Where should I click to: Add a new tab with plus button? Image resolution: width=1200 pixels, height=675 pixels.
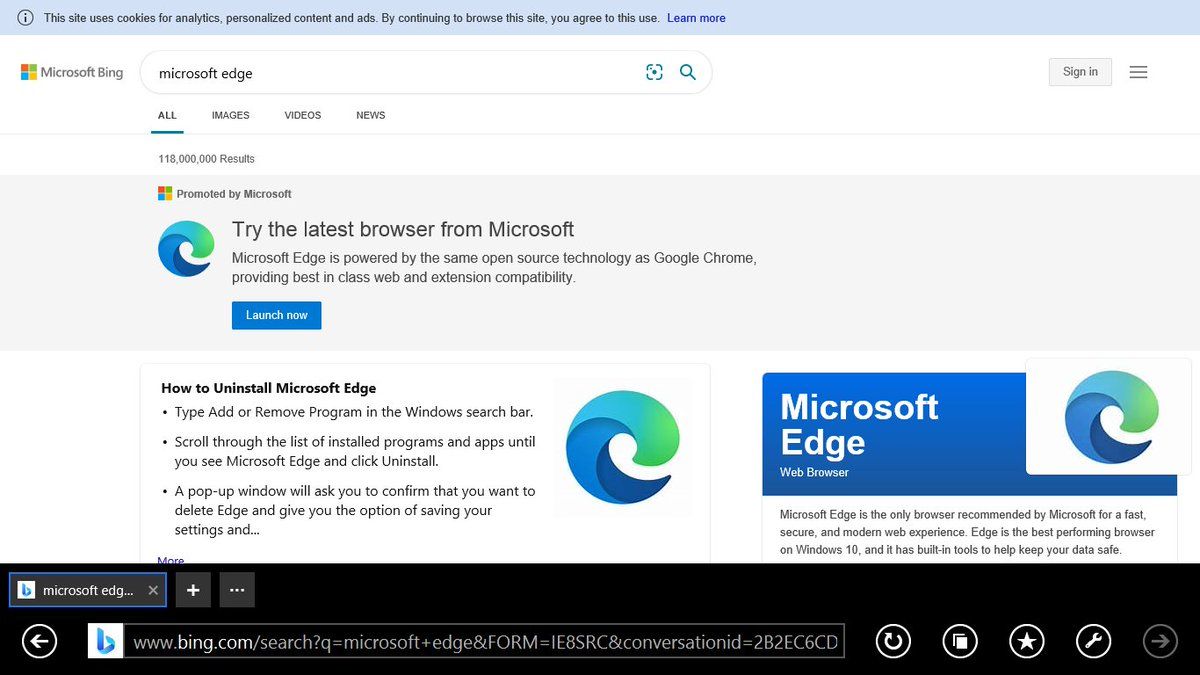(x=193, y=590)
